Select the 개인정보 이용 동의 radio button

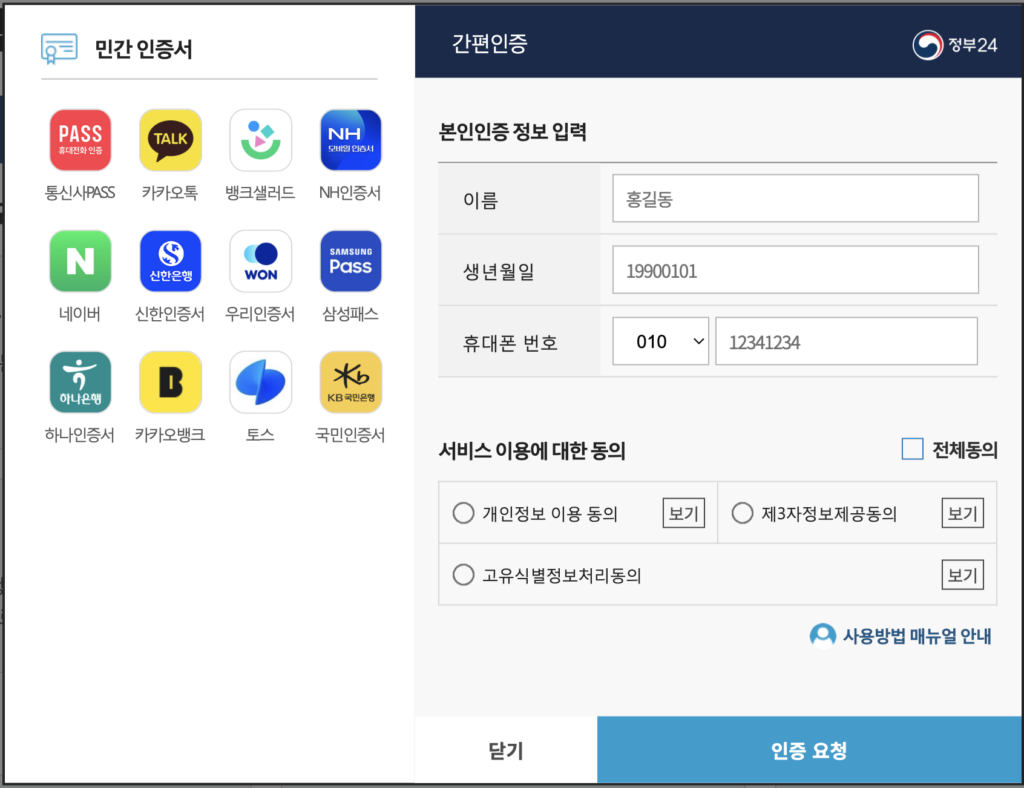coord(463,513)
